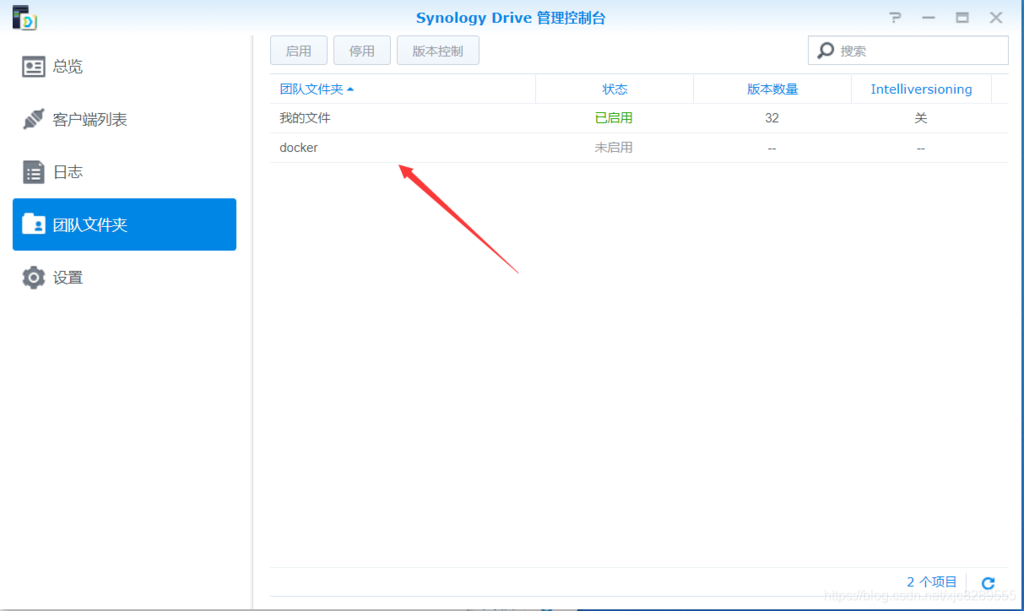Click the refresh icon at bottom right
This screenshot has height=611, width=1024.
point(988,582)
